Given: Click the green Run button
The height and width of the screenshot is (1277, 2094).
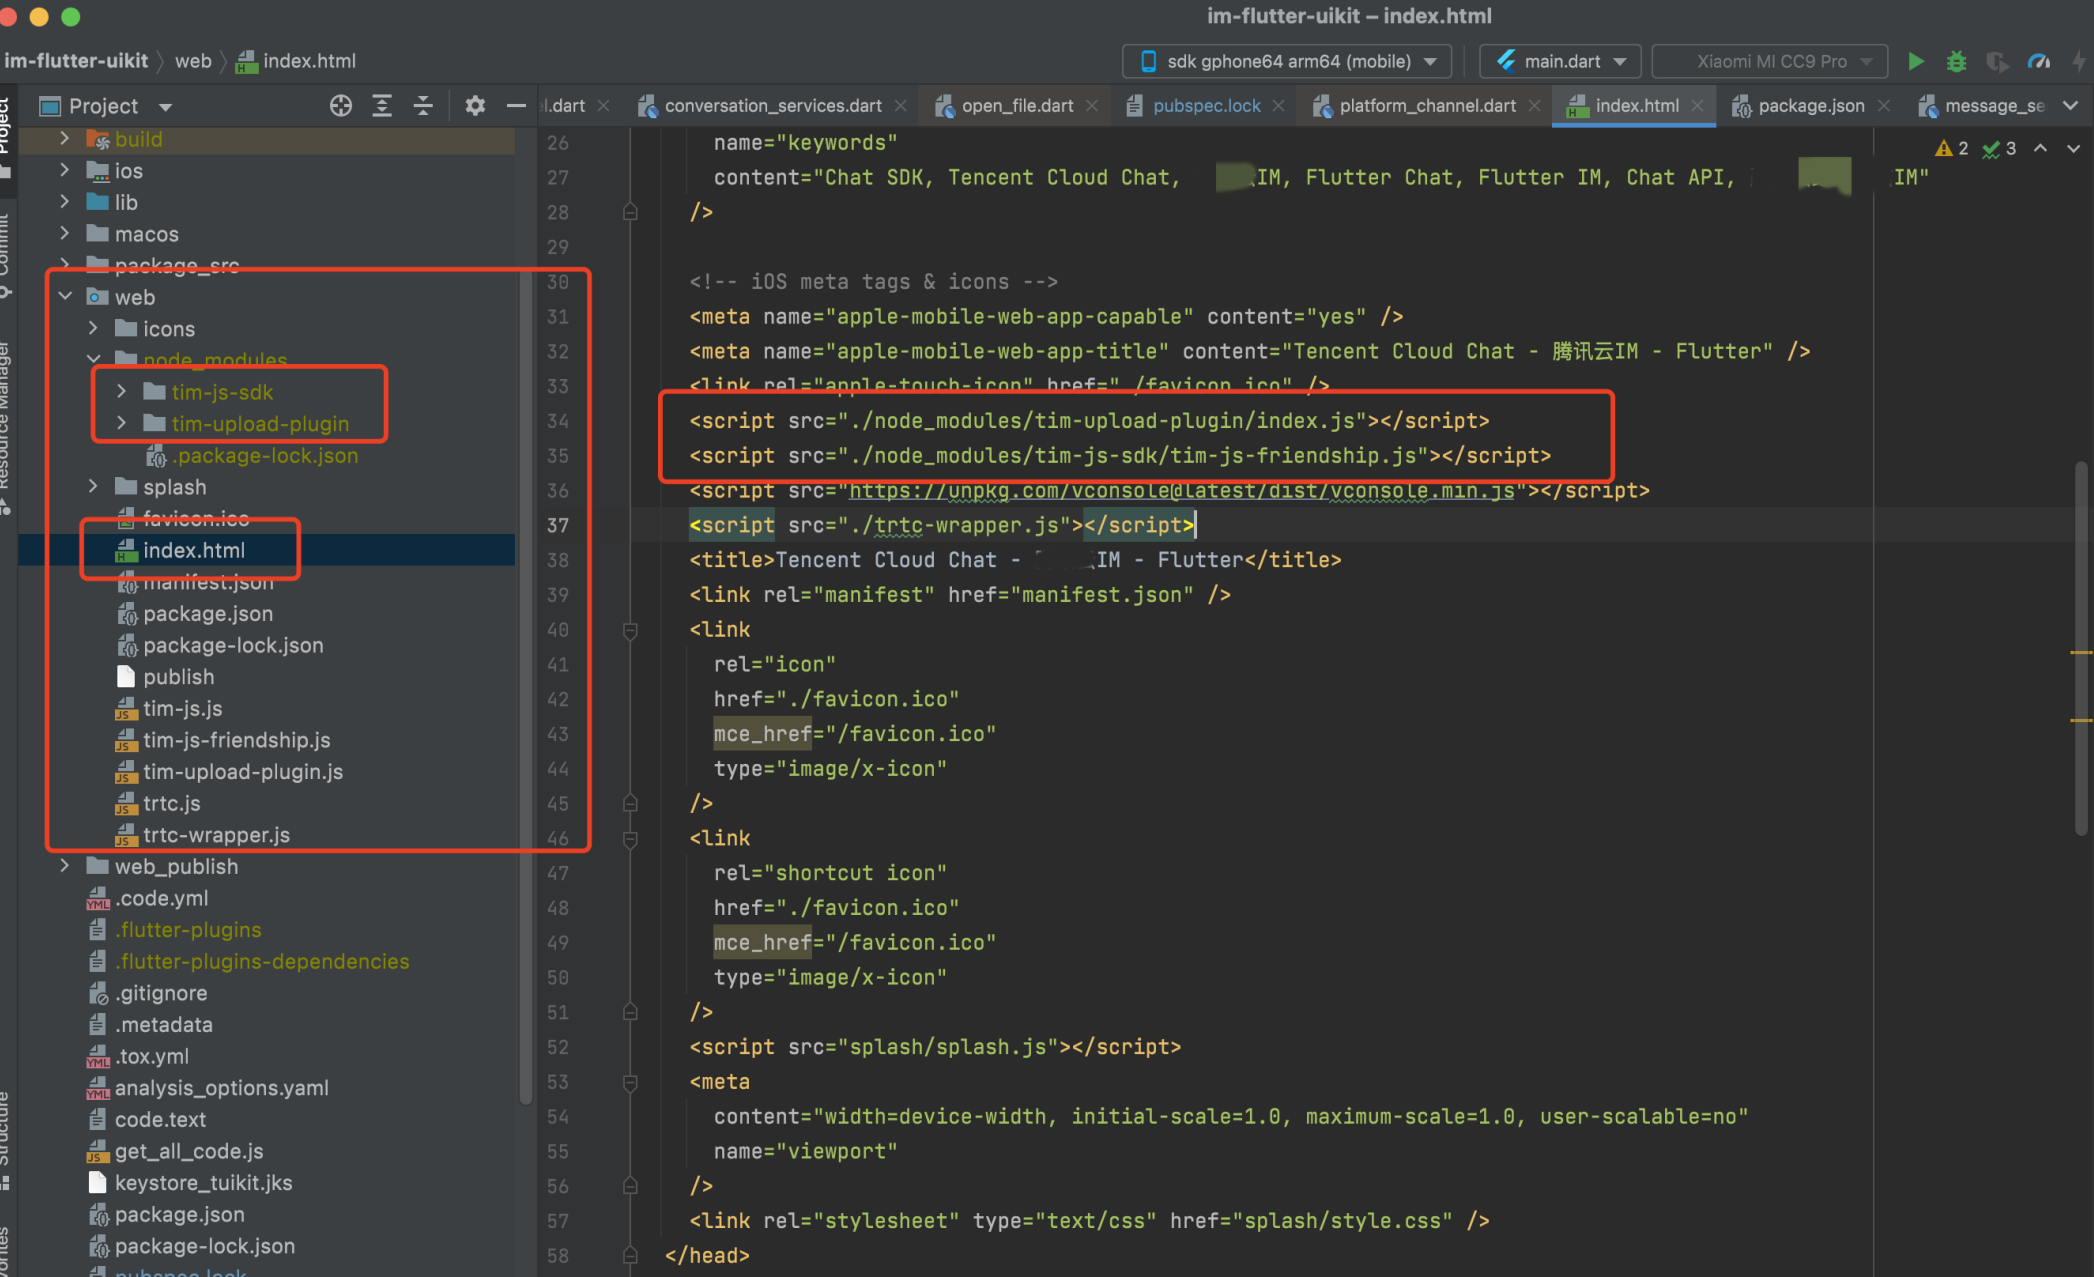Looking at the screenshot, I should [x=1915, y=61].
